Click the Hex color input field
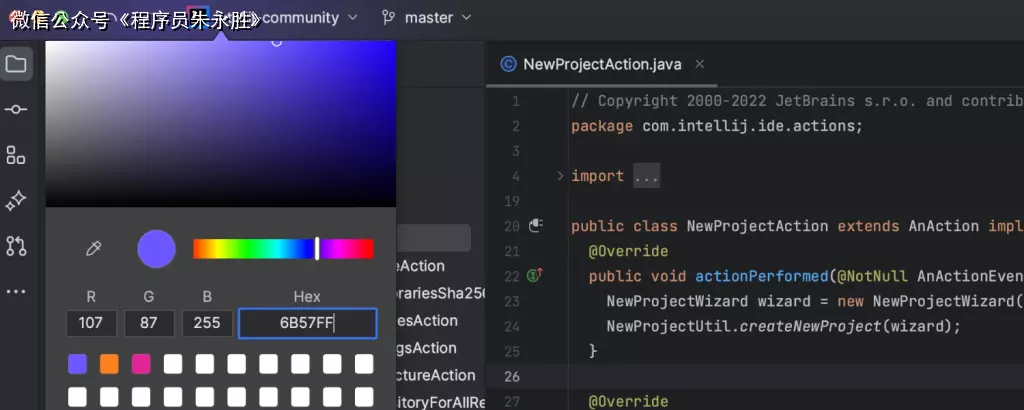This screenshot has height=410, width=1024. 307,324
